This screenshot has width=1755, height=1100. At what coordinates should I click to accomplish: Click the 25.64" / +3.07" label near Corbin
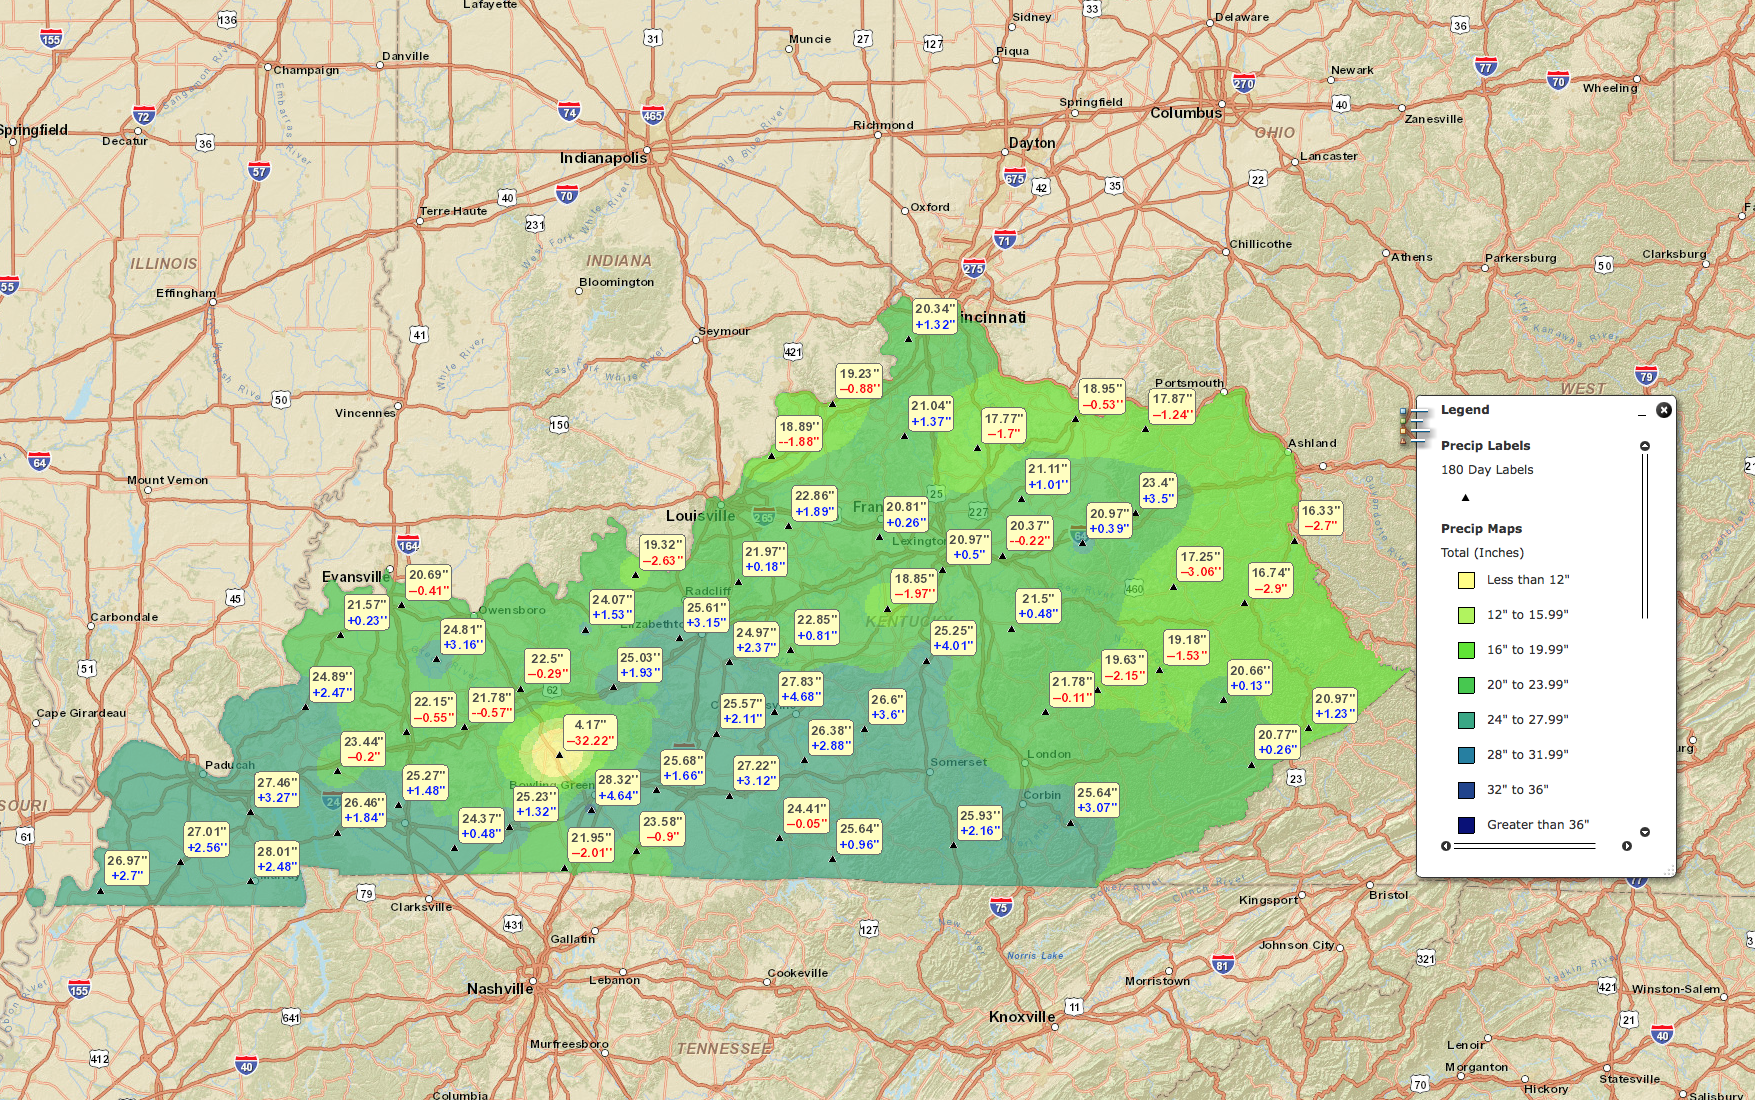pos(1097,800)
